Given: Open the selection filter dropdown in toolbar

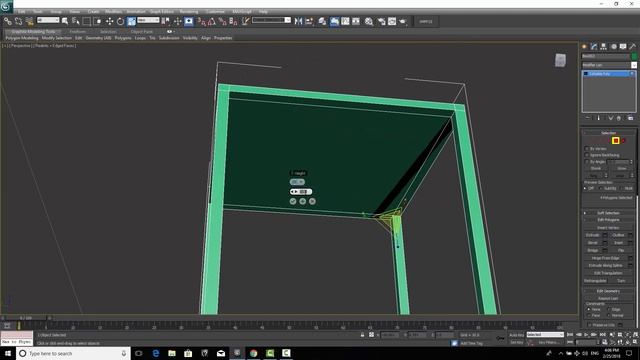Looking at the screenshot, I should click(x=48, y=20).
